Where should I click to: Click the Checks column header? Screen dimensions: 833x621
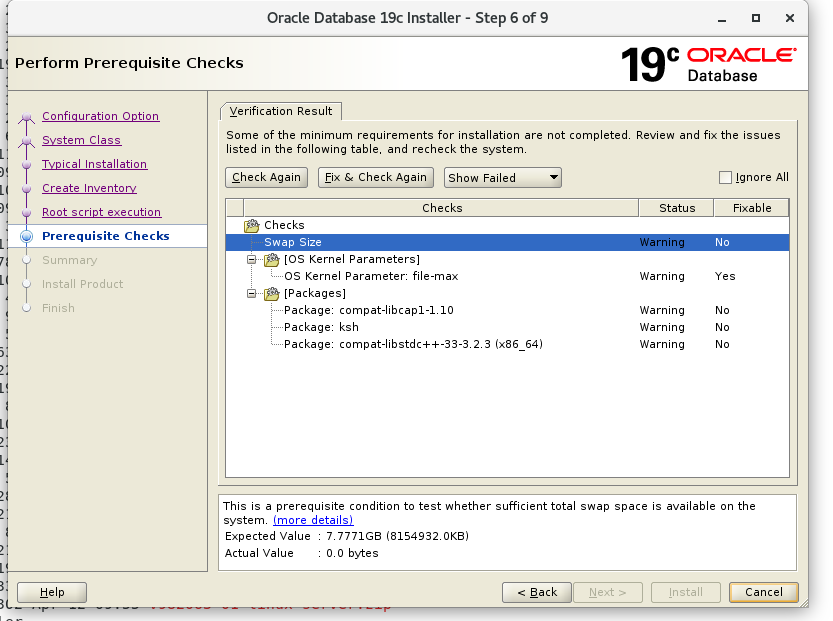pos(441,208)
